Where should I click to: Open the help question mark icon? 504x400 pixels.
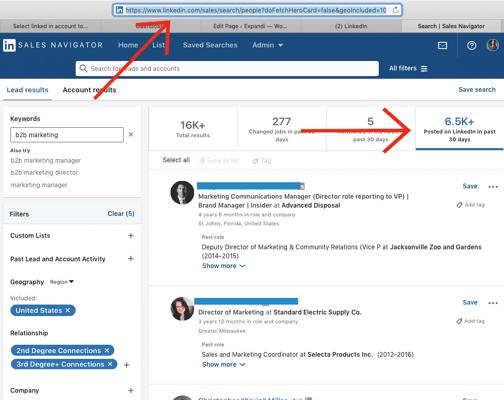[471, 45]
